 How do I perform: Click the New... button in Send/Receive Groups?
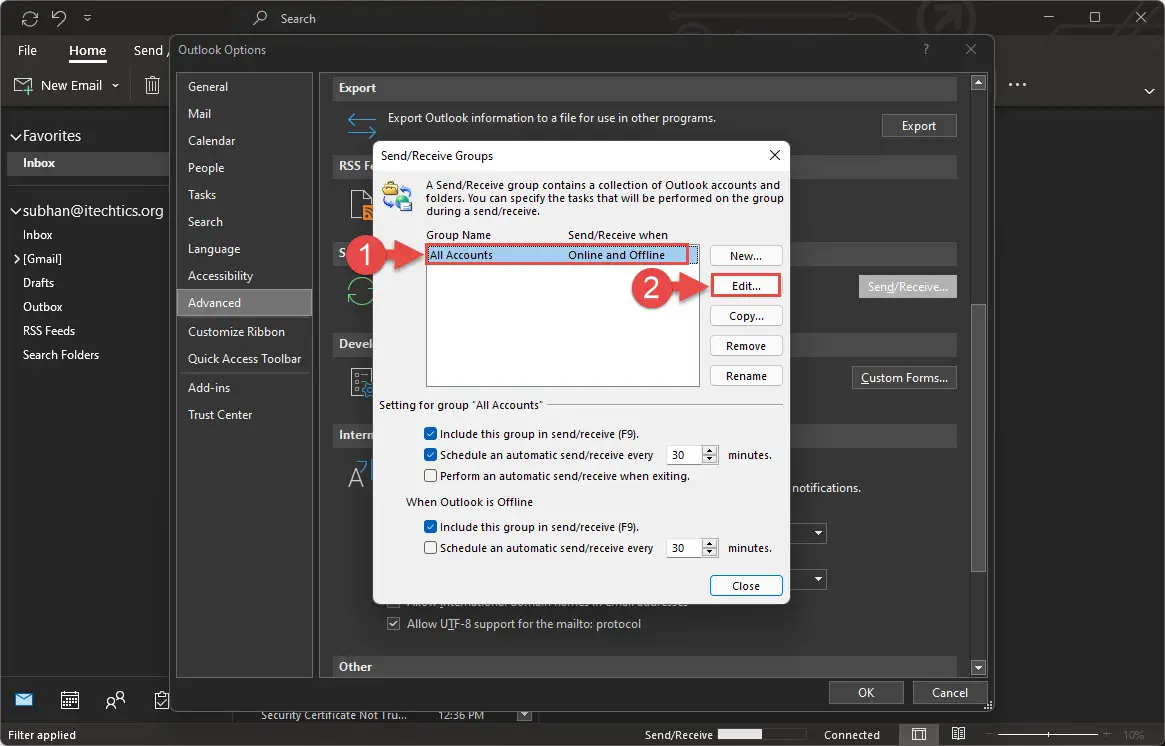pyautogui.click(x=746, y=256)
